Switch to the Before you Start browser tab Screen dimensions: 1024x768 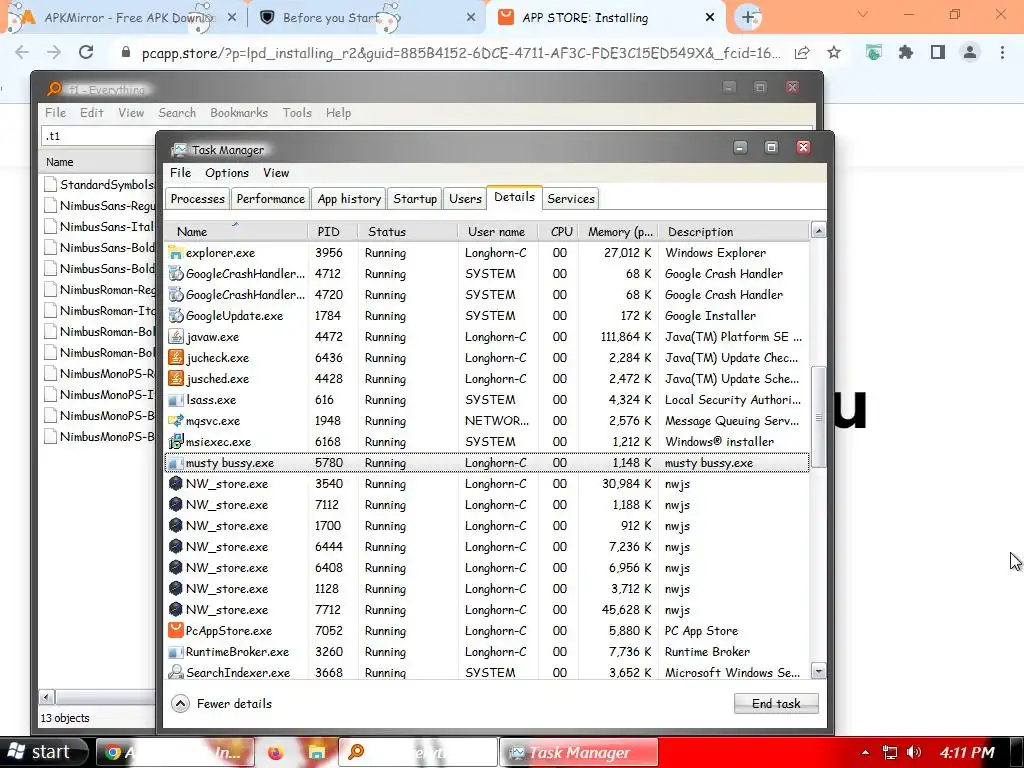(x=366, y=18)
